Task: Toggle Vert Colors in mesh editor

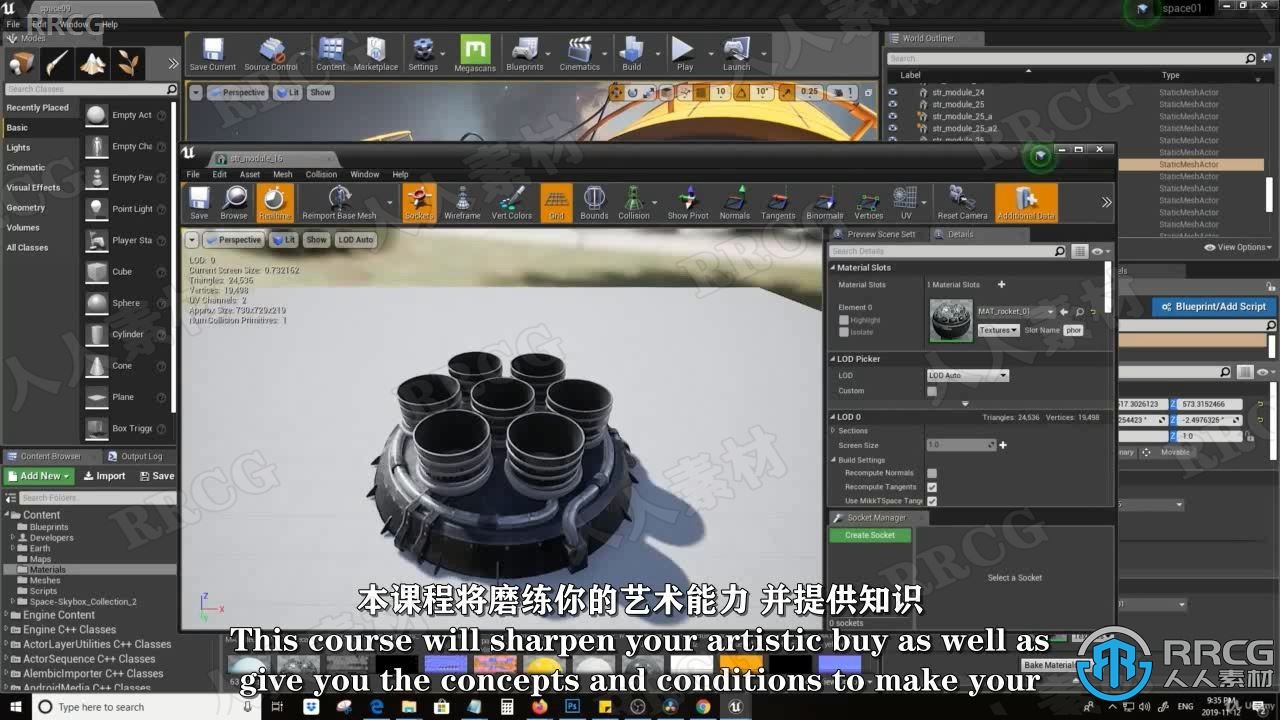Action: [x=512, y=203]
